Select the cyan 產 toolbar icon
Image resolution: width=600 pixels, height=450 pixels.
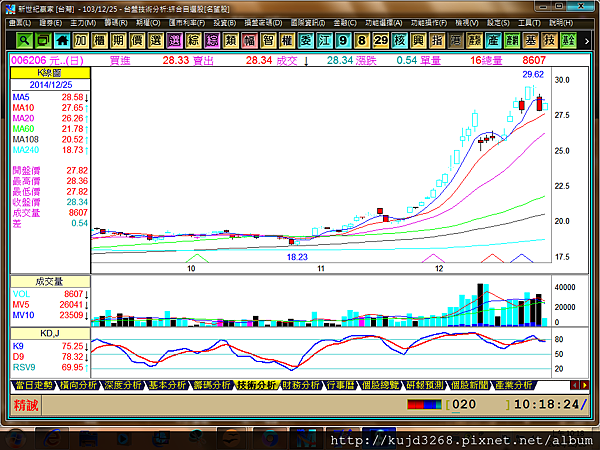click(x=493, y=40)
